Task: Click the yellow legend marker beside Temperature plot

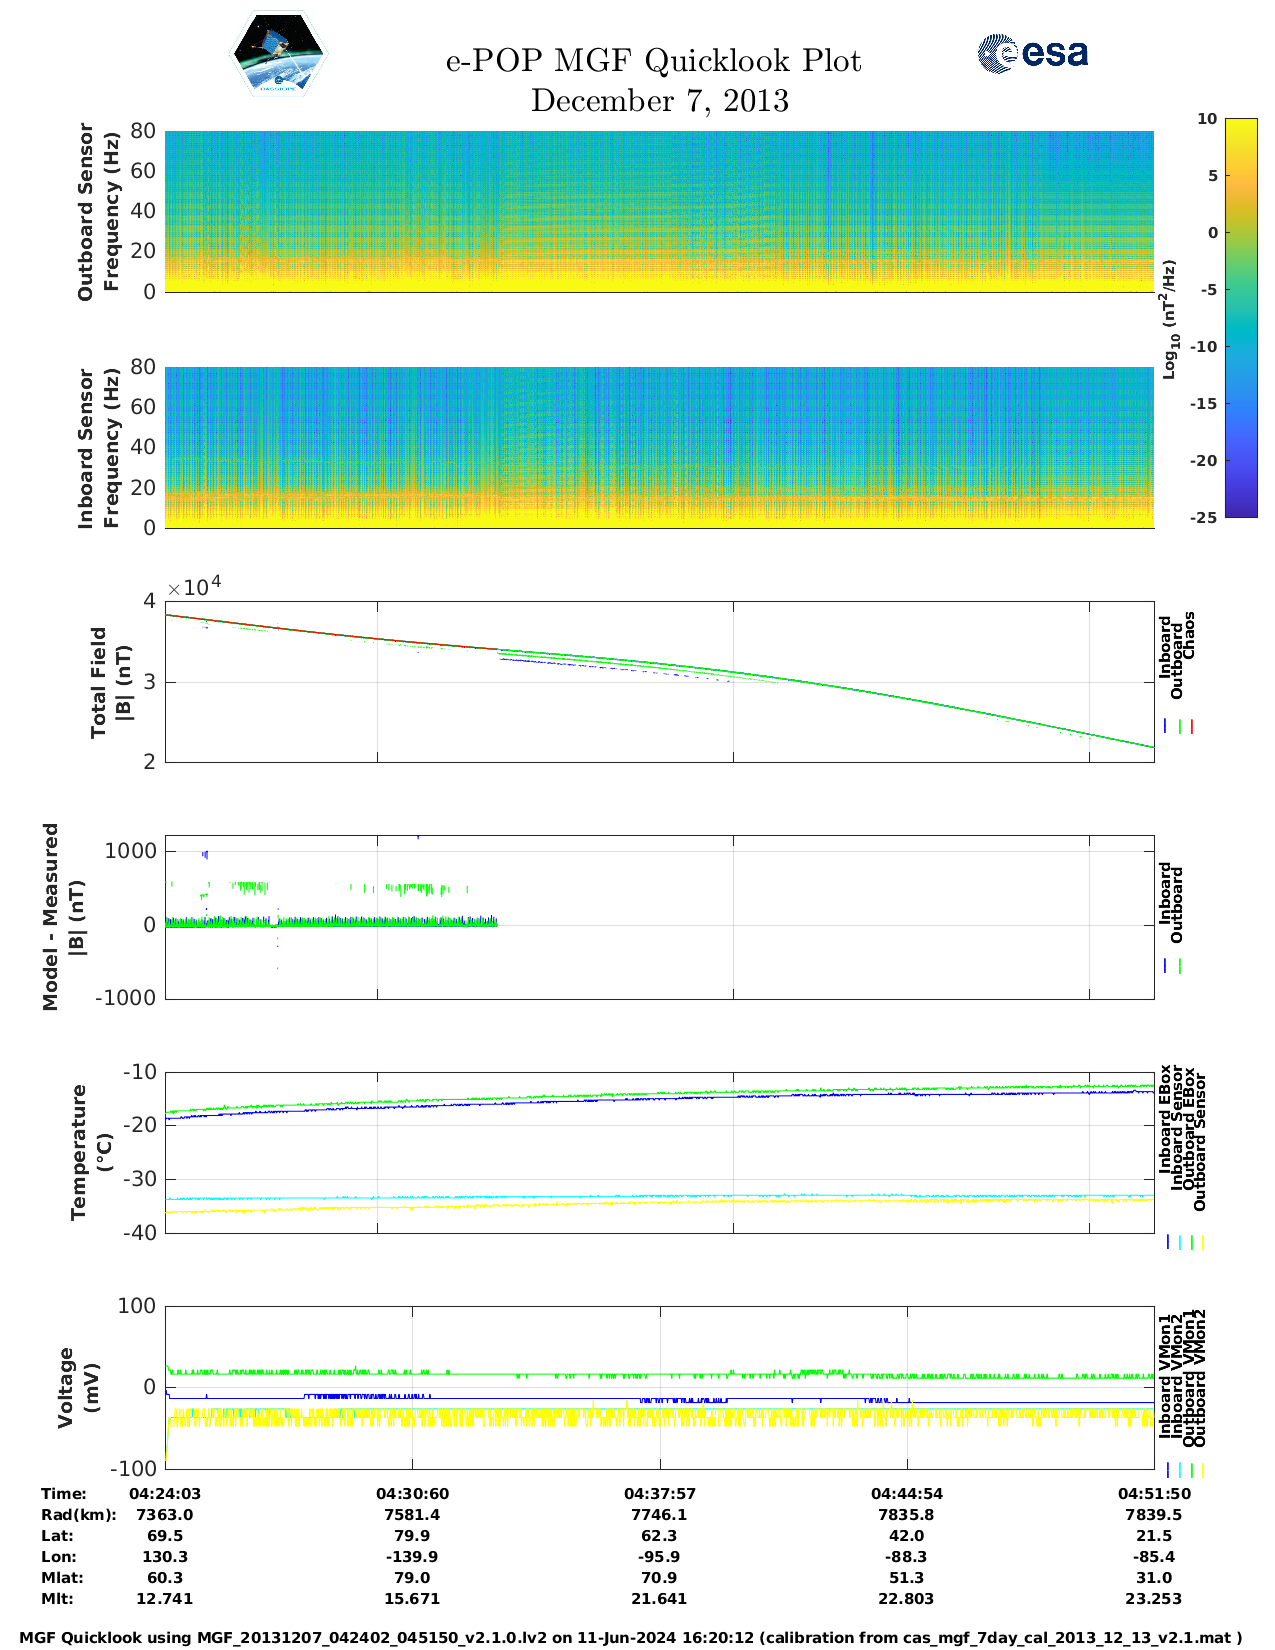Action: [x=1202, y=1242]
